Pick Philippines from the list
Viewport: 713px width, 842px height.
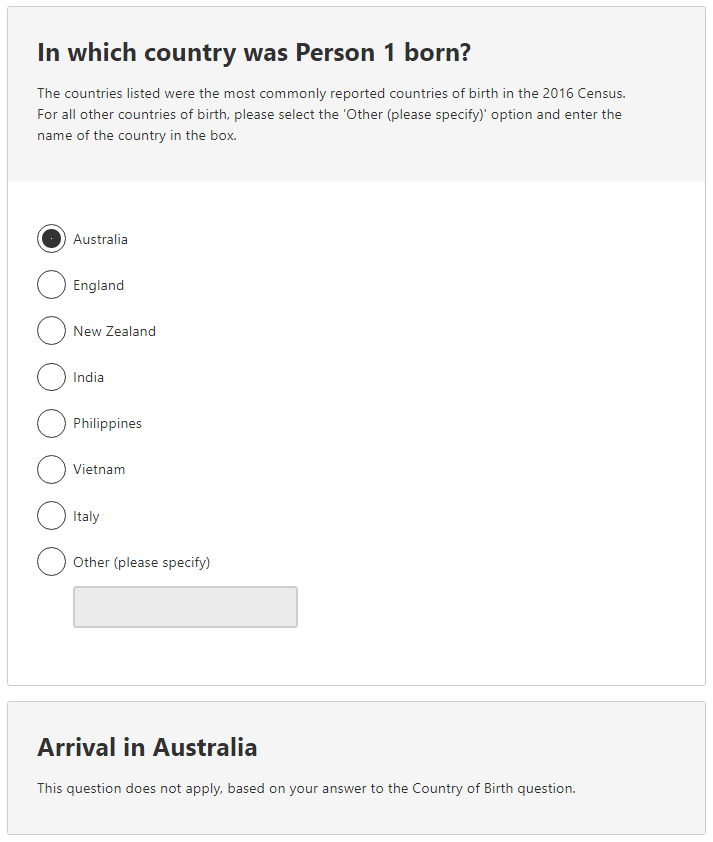click(51, 423)
